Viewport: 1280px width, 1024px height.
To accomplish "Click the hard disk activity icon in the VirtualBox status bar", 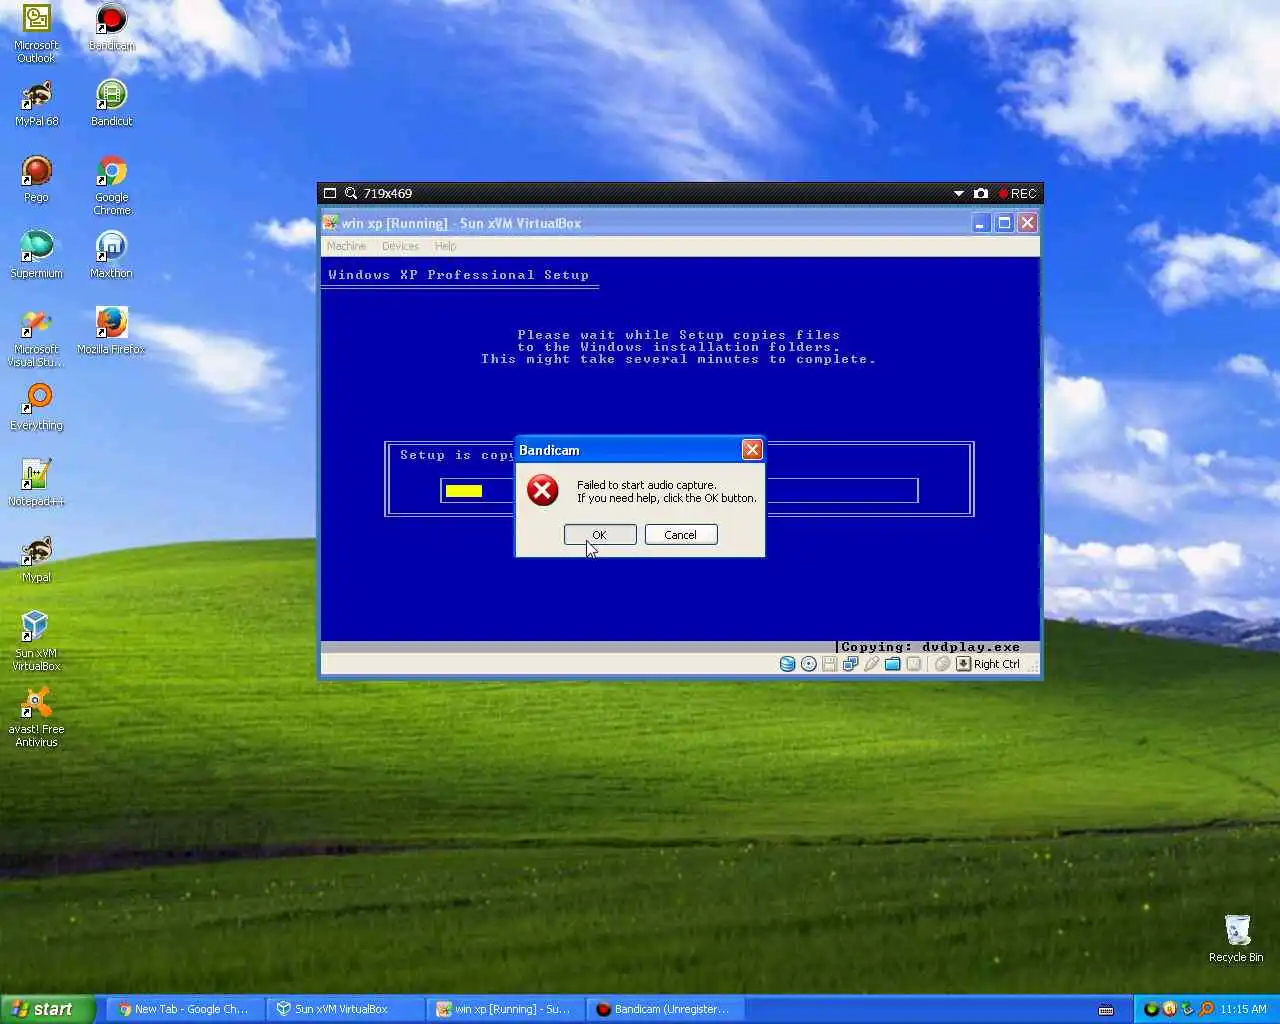I will 788,664.
